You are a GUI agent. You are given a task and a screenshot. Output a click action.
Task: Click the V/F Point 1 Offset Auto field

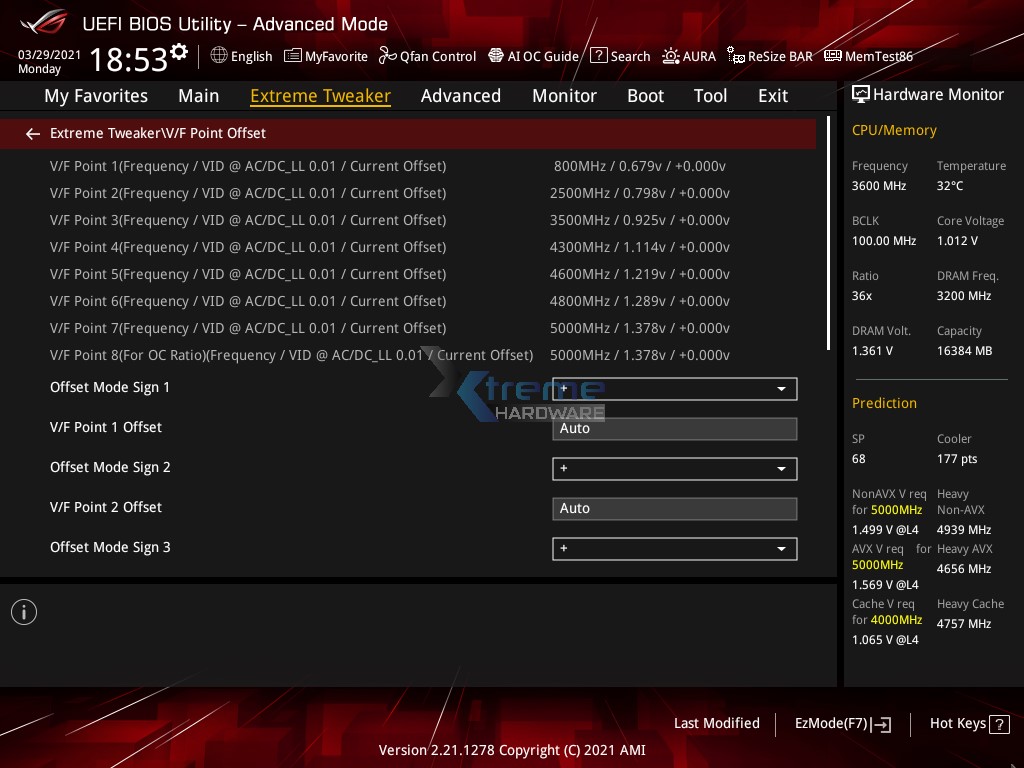point(674,428)
